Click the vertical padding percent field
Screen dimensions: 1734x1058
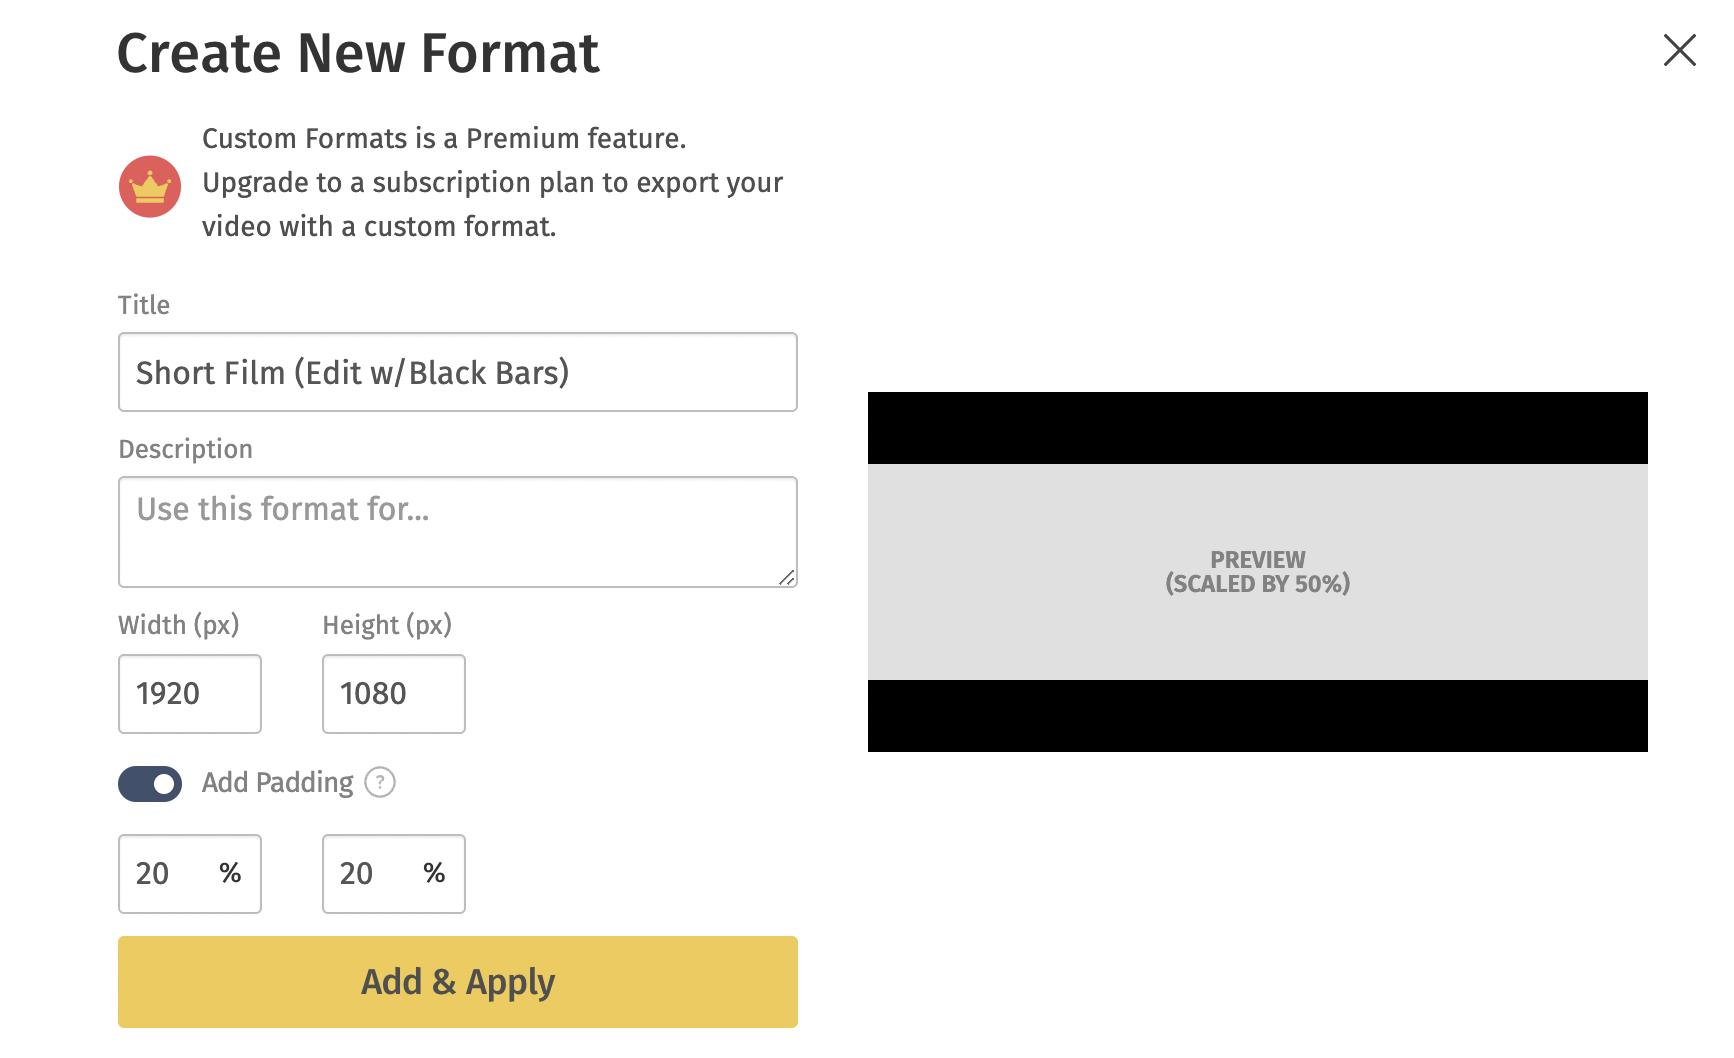coord(394,874)
